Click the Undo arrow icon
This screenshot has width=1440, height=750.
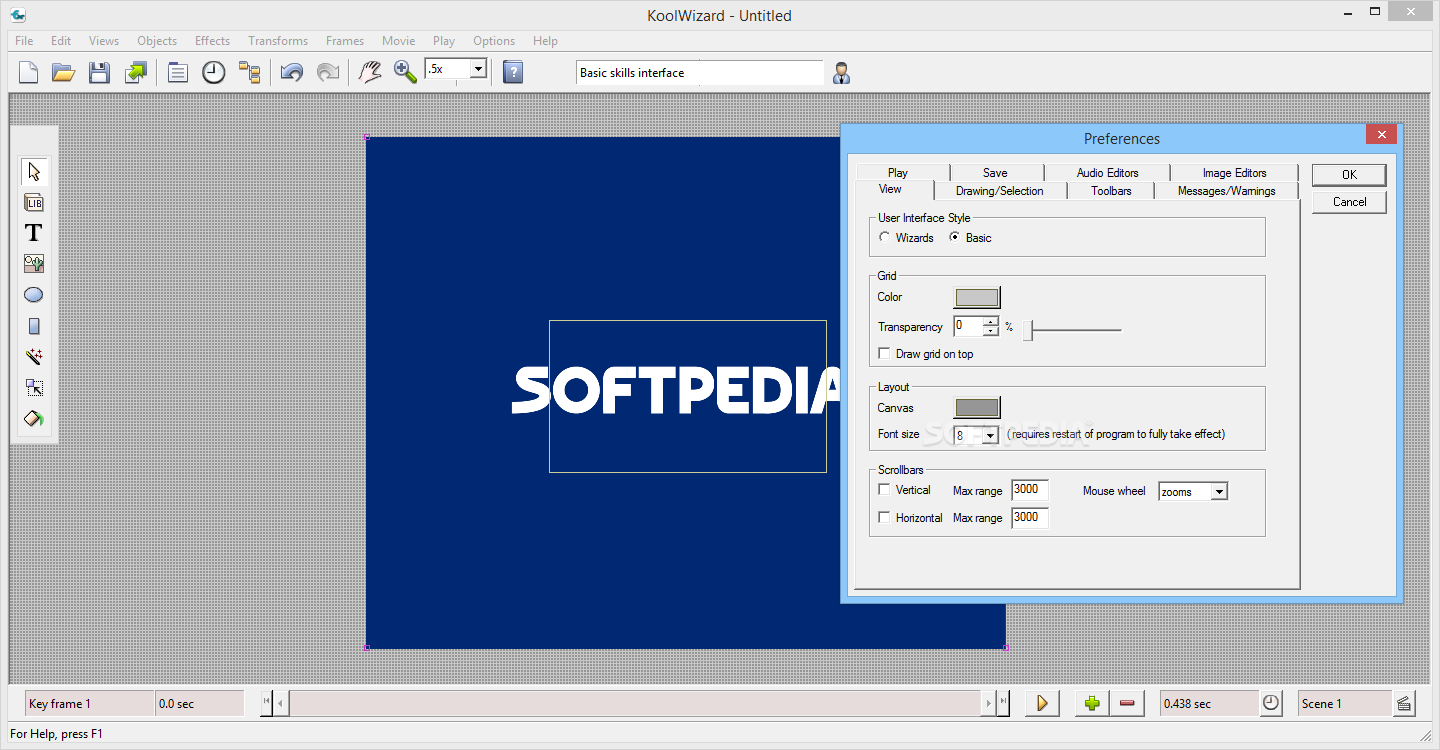(x=292, y=72)
